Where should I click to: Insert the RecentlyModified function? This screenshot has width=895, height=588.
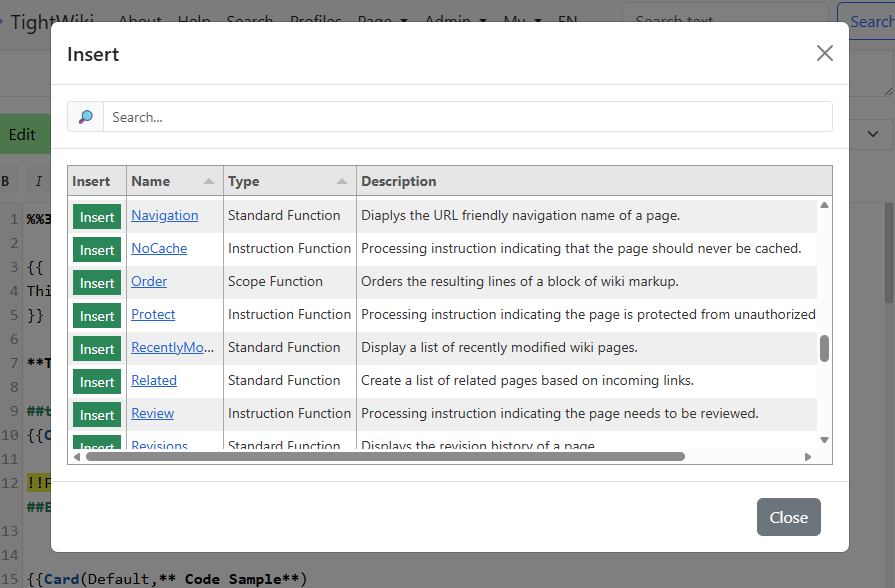pyautogui.click(x=97, y=349)
